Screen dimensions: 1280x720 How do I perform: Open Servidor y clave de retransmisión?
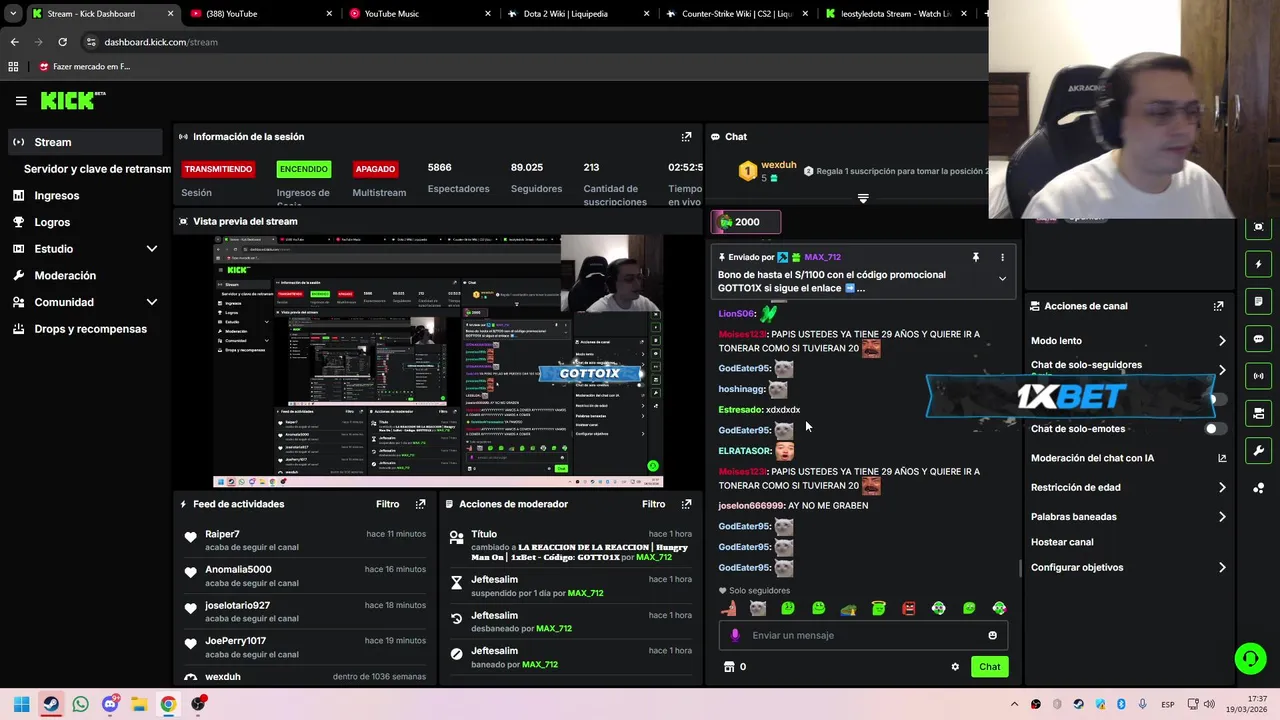97,169
